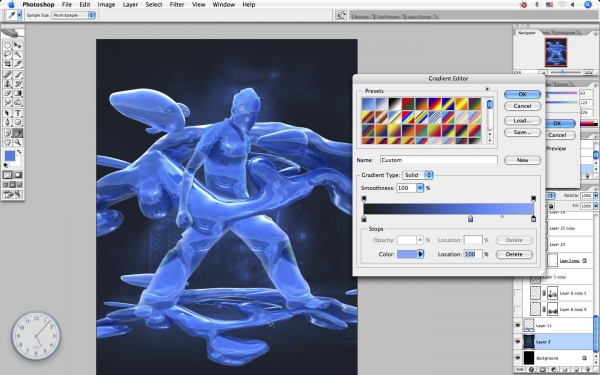The image size is (600, 375).
Task: Click the gradient Name input field
Action: (x=439, y=160)
